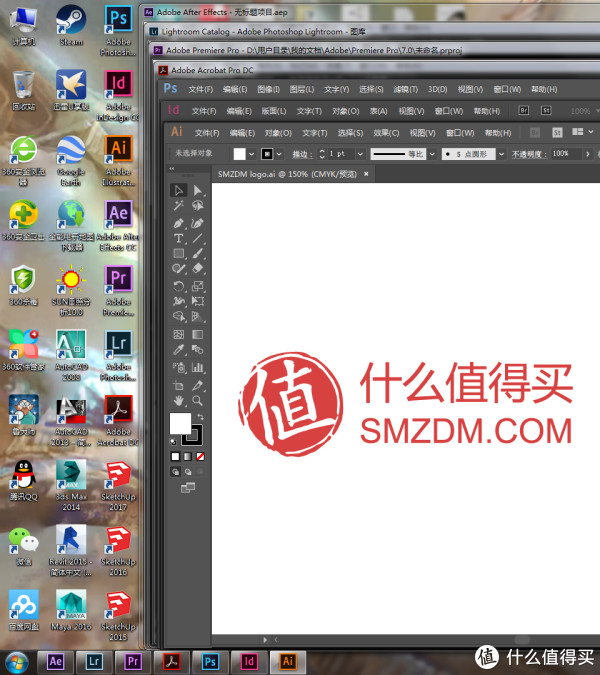
Task: Pick the Shape Builder tool
Action: 179,317
